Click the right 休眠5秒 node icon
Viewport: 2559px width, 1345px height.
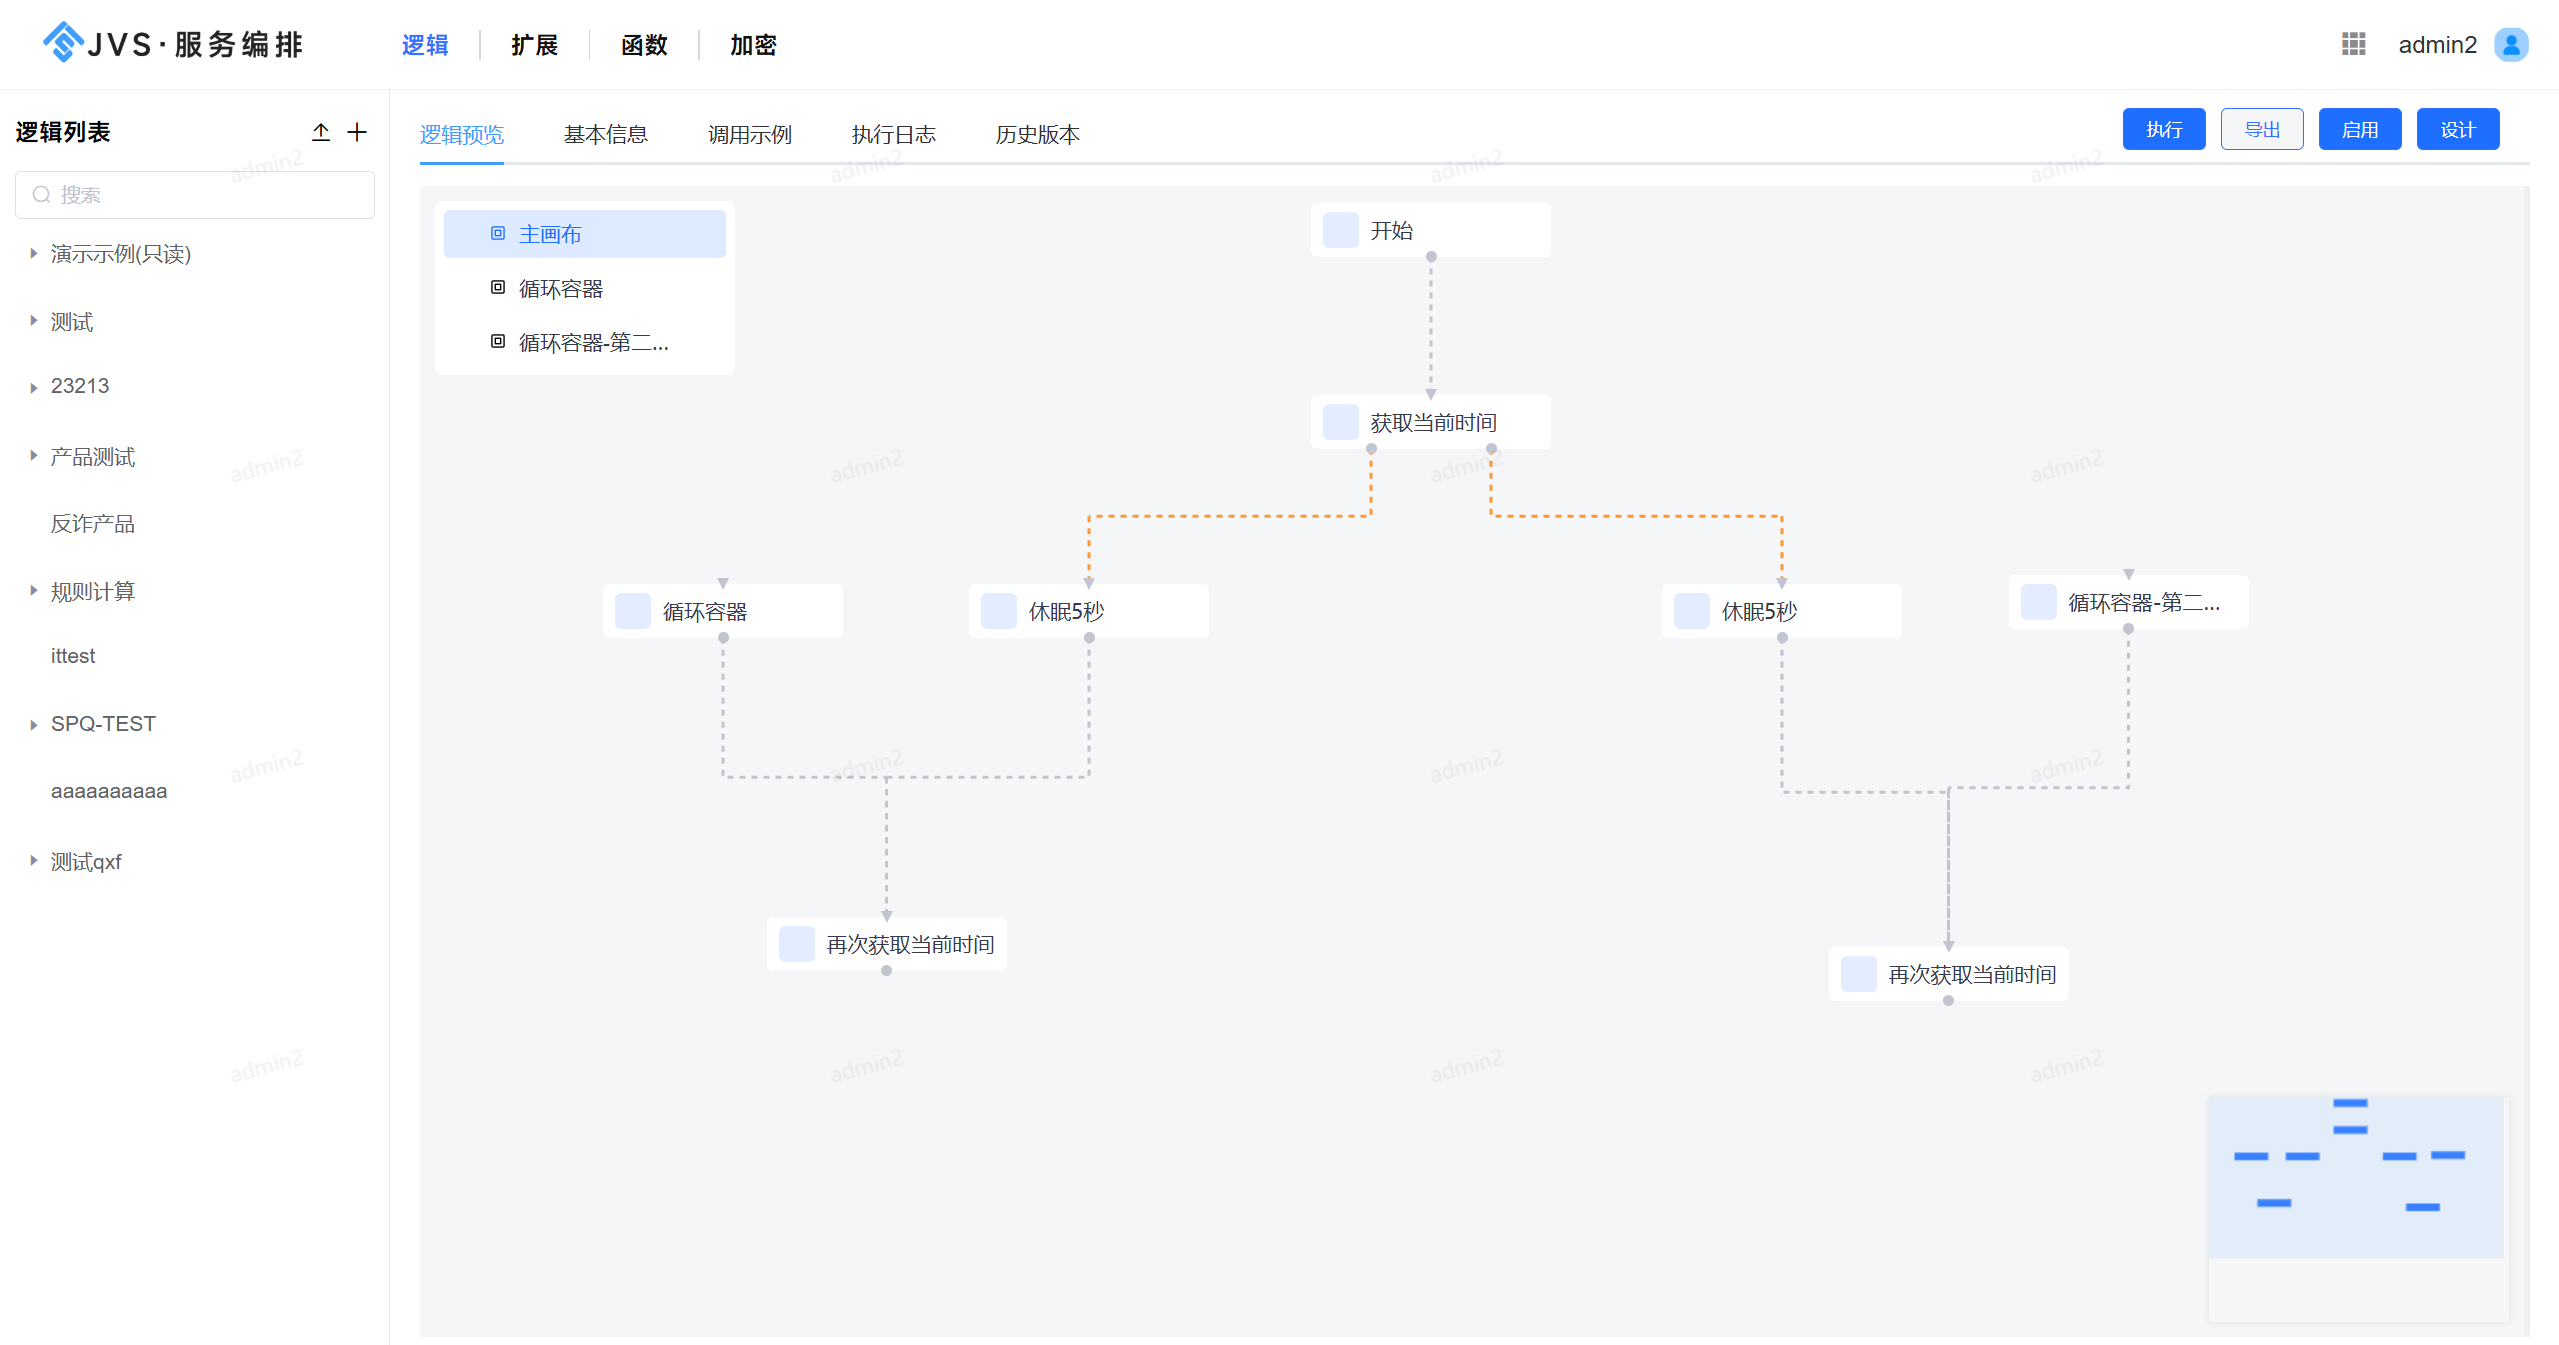click(x=1691, y=611)
